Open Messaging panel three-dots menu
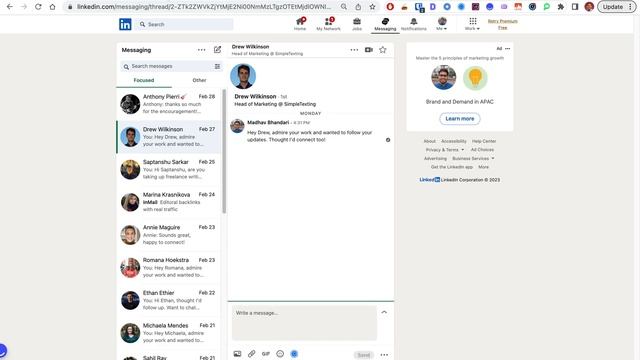 pyautogui.click(x=202, y=50)
